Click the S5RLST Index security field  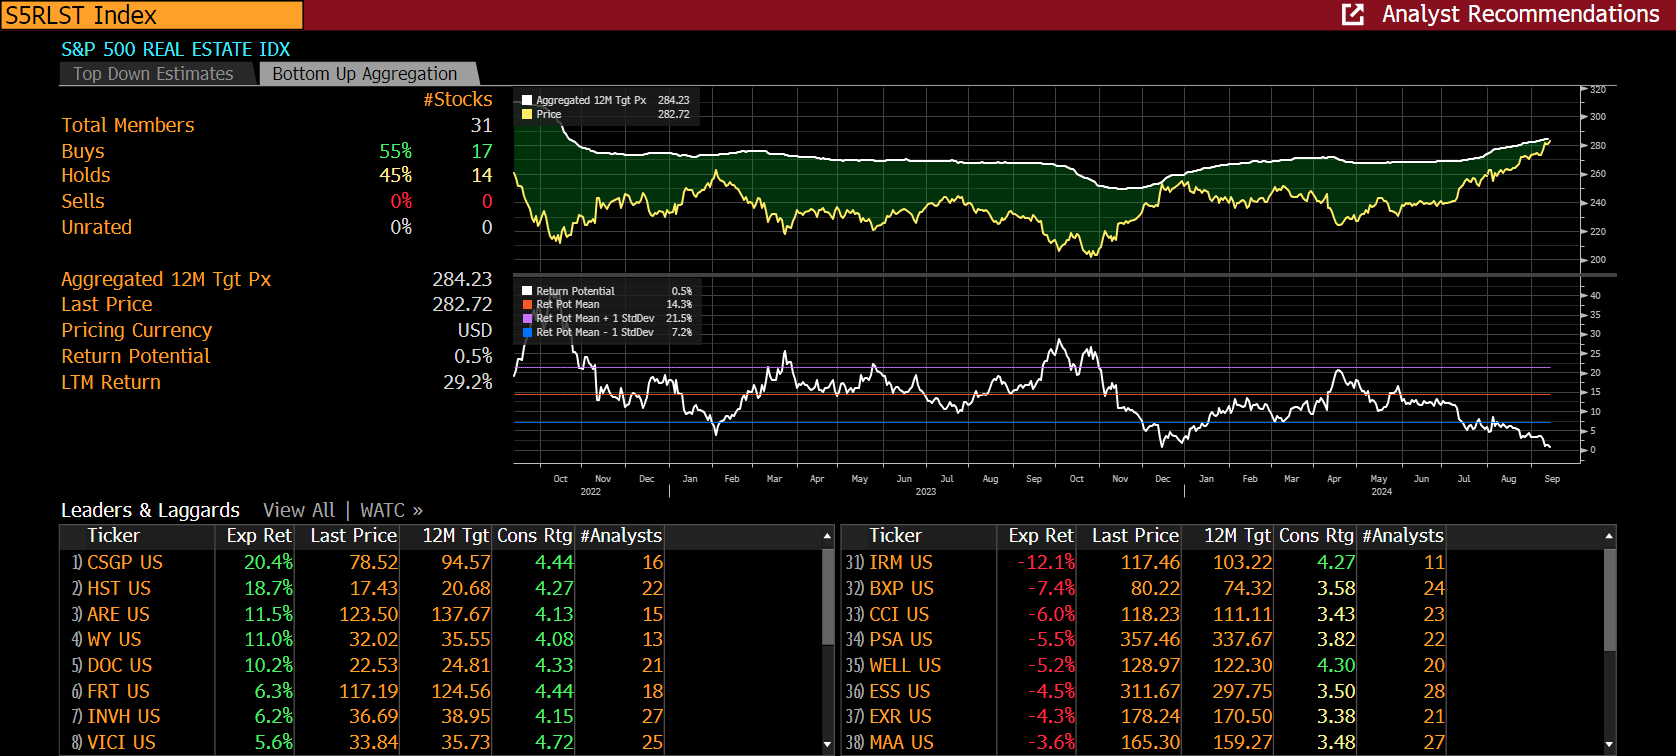[152, 15]
